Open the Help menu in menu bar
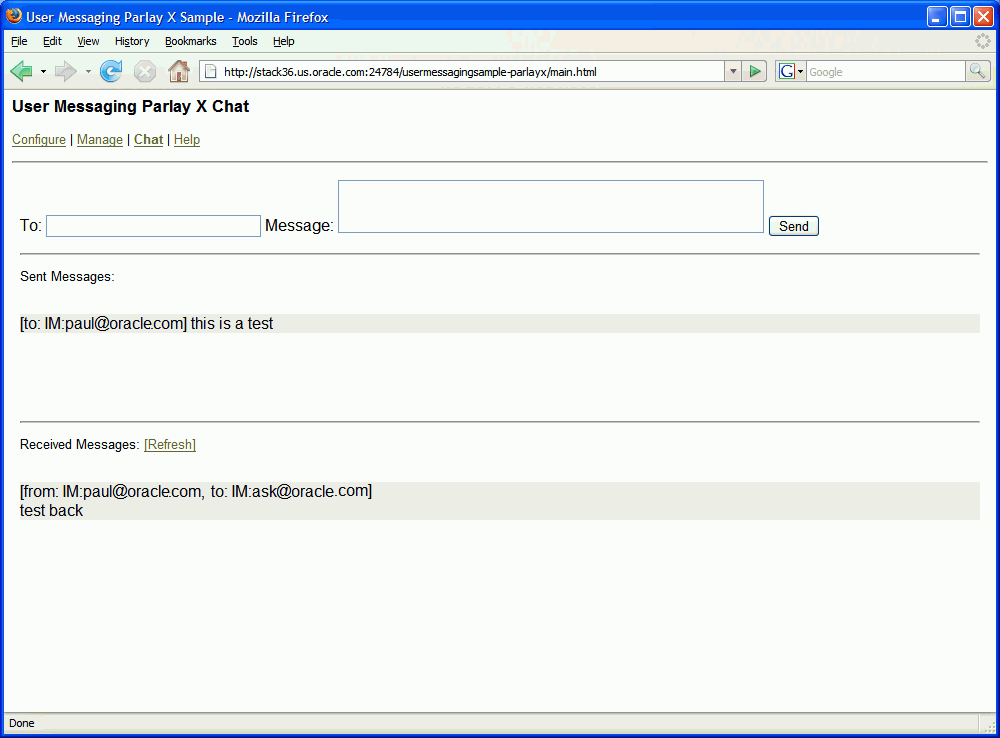 tap(284, 41)
